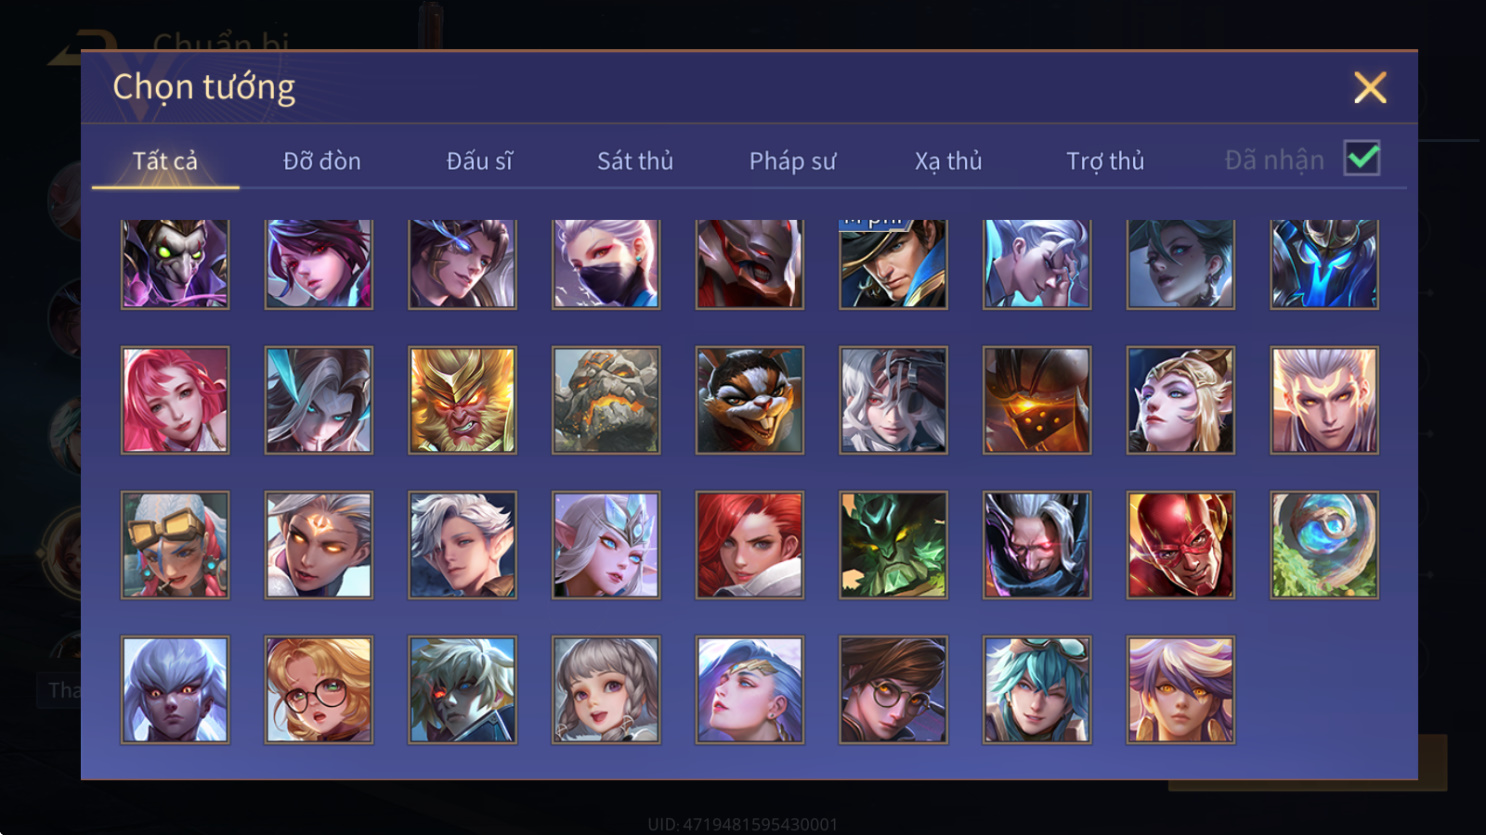This screenshot has height=835, width=1486.
Task: Open the Trợ thủ tab
Action: tap(1105, 161)
